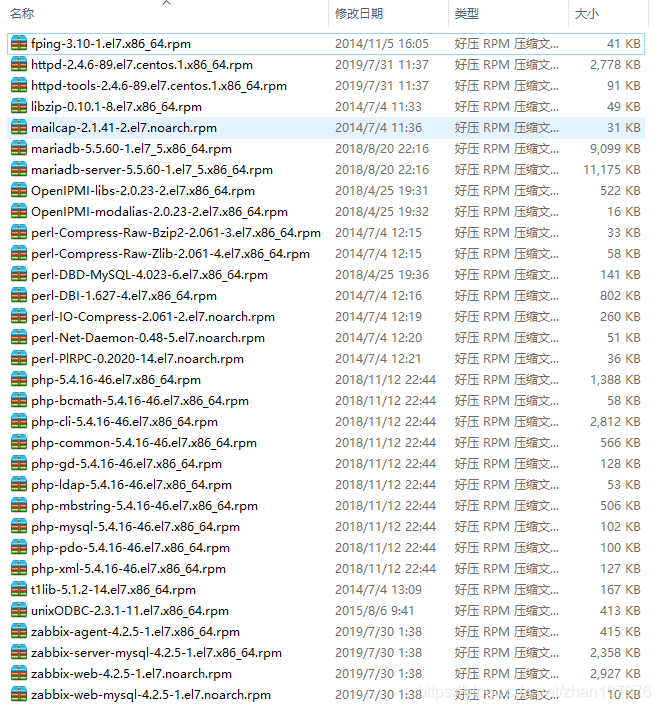The image size is (661, 710).
Task: Click the 128 KB size of php-gd
Action: (620, 464)
